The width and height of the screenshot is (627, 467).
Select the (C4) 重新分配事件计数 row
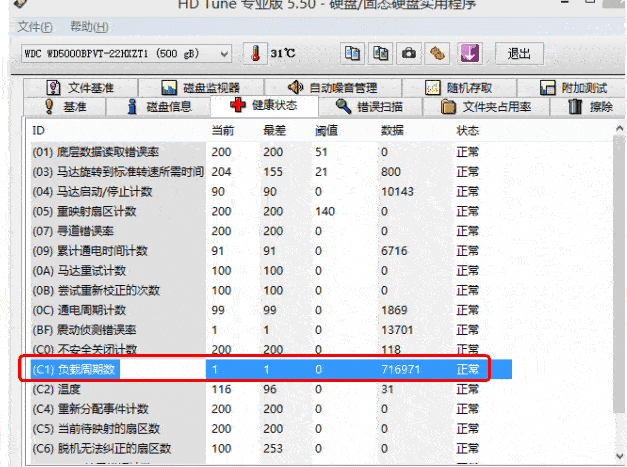tap(271, 409)
